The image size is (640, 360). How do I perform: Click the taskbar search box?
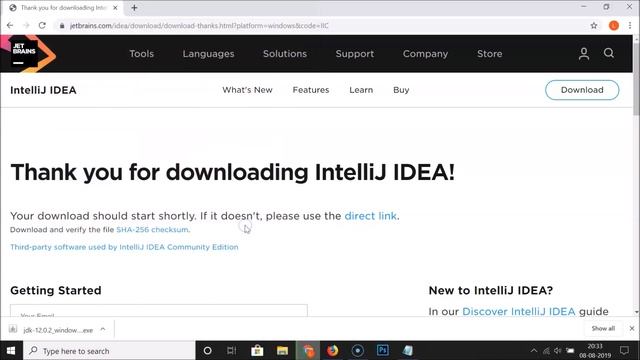[109, 351]
